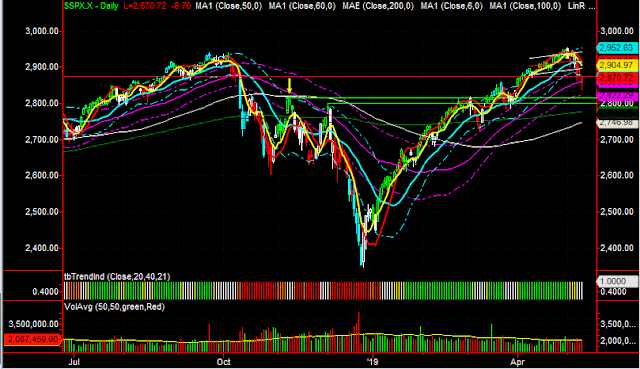Click the VolAvg (50,50,green,Red) label

pyautogui.click(x=114, y=307)
